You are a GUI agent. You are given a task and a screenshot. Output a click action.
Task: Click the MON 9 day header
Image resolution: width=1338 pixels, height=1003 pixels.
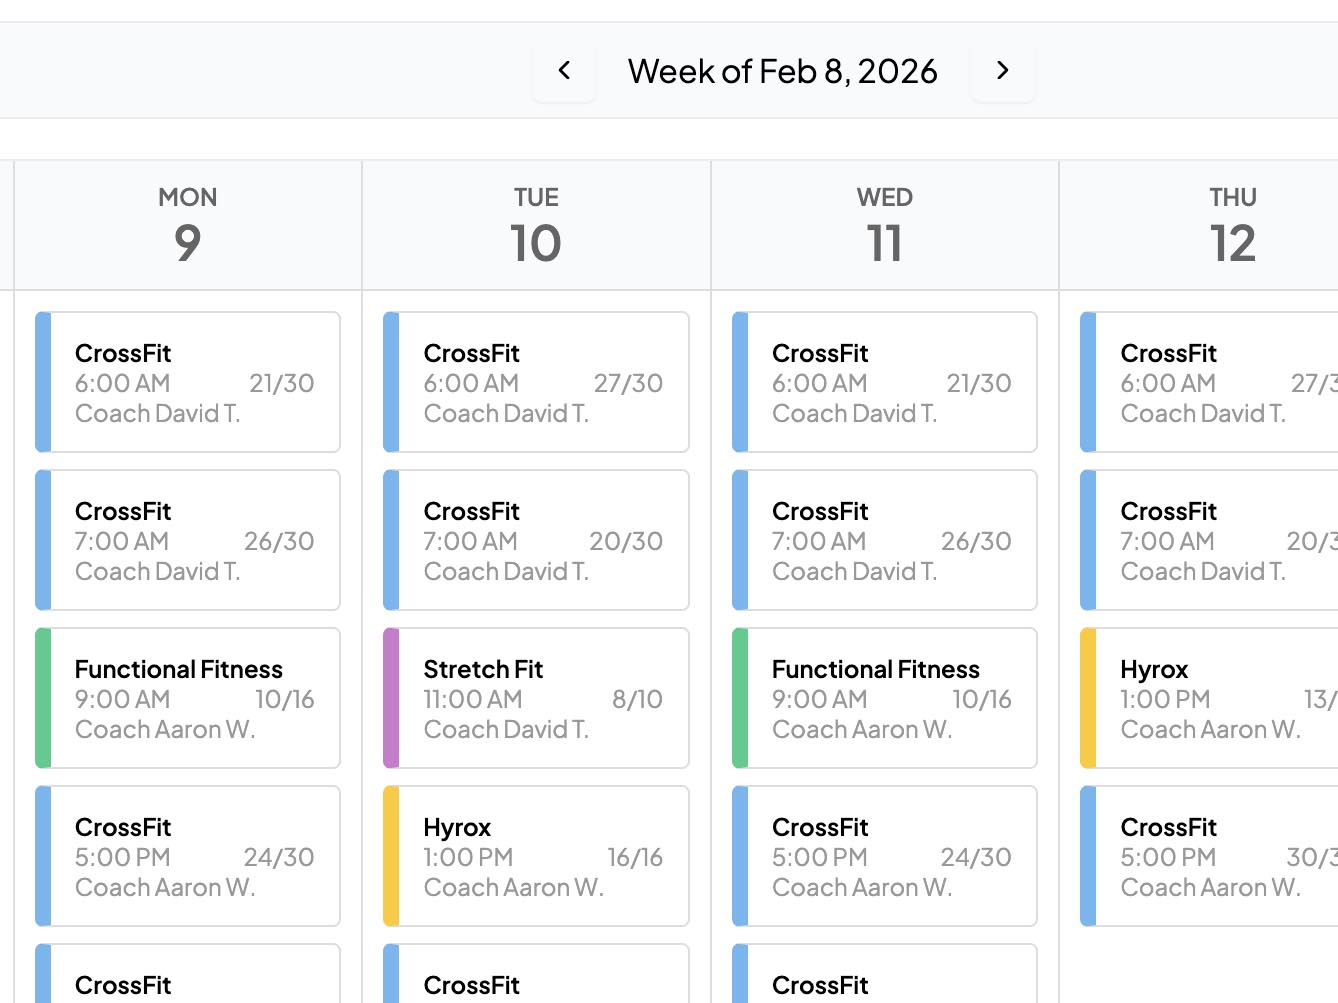pyautogui.click(x=187, y=223)
